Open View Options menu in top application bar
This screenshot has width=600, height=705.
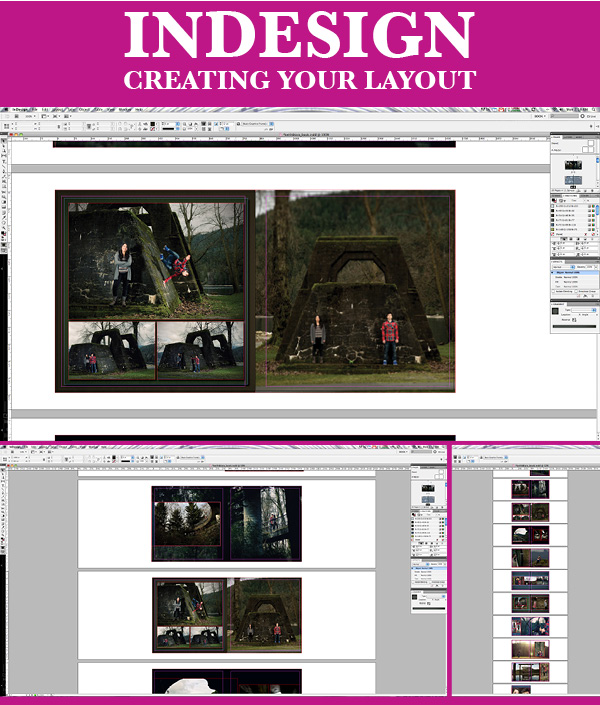point(45,116)
